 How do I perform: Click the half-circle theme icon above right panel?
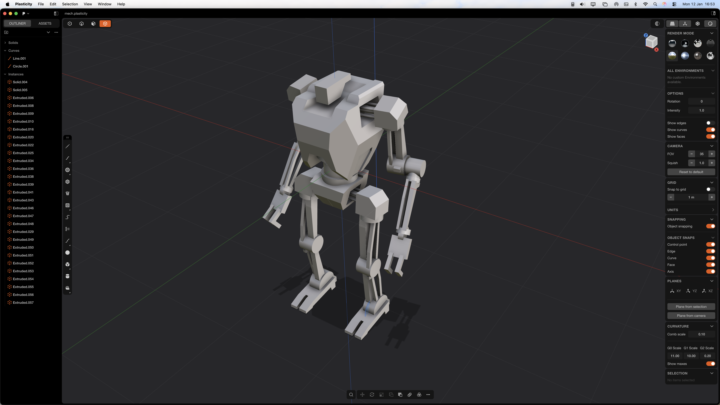[x=657, y=23]
